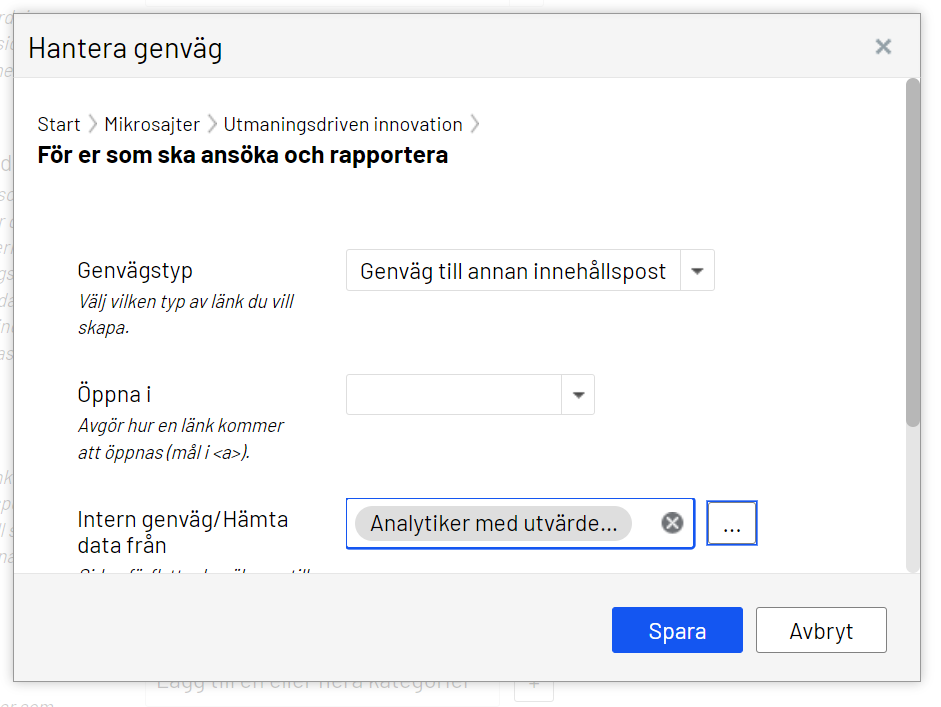Click the chevron after "Utmaningsdriven innovation" breadcrumb

coord(475,124)
